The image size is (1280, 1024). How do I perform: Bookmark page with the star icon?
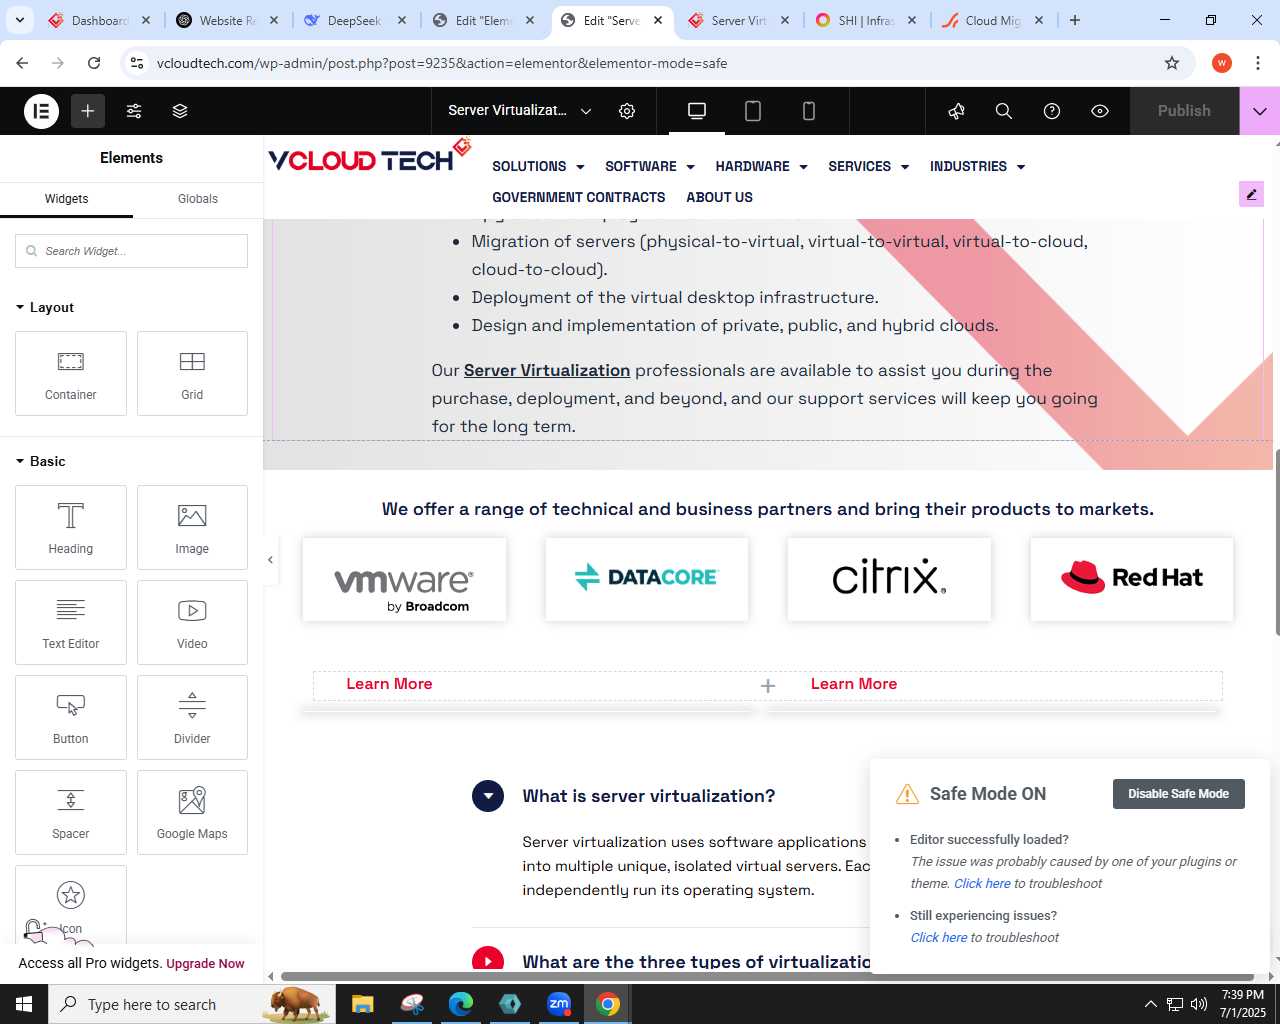pyautogui.click(x=1172, y=63)
